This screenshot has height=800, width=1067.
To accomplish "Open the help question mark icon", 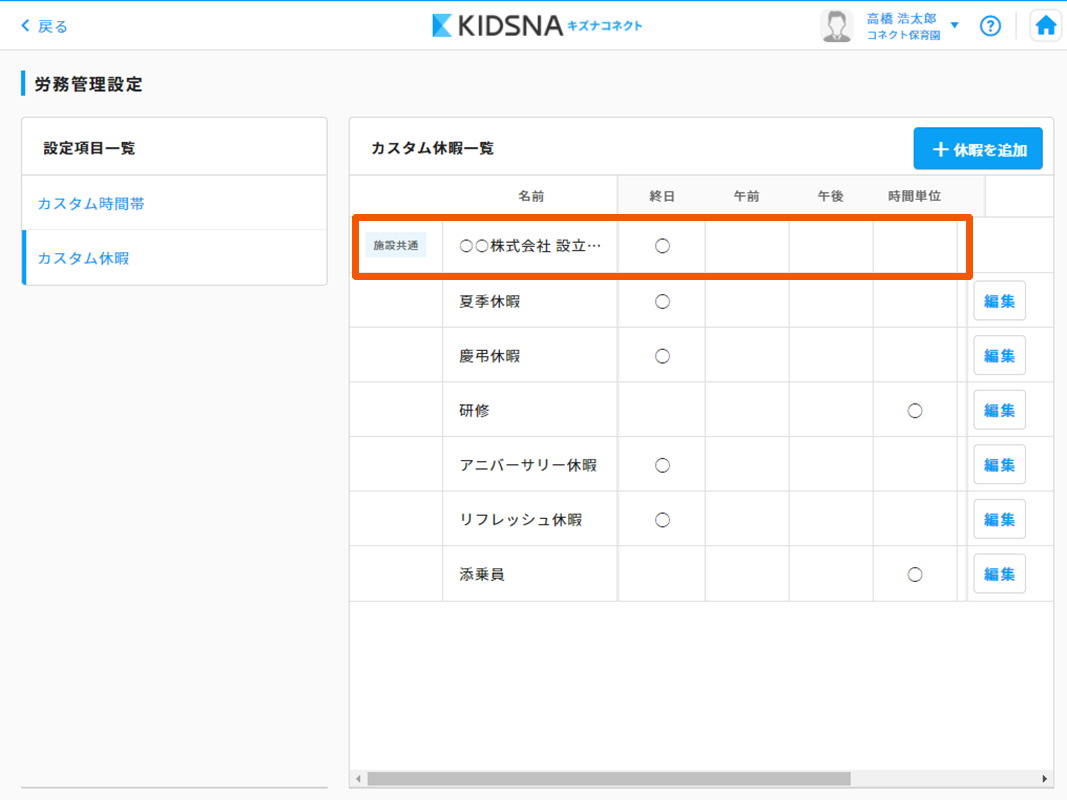I will (990, 26).
